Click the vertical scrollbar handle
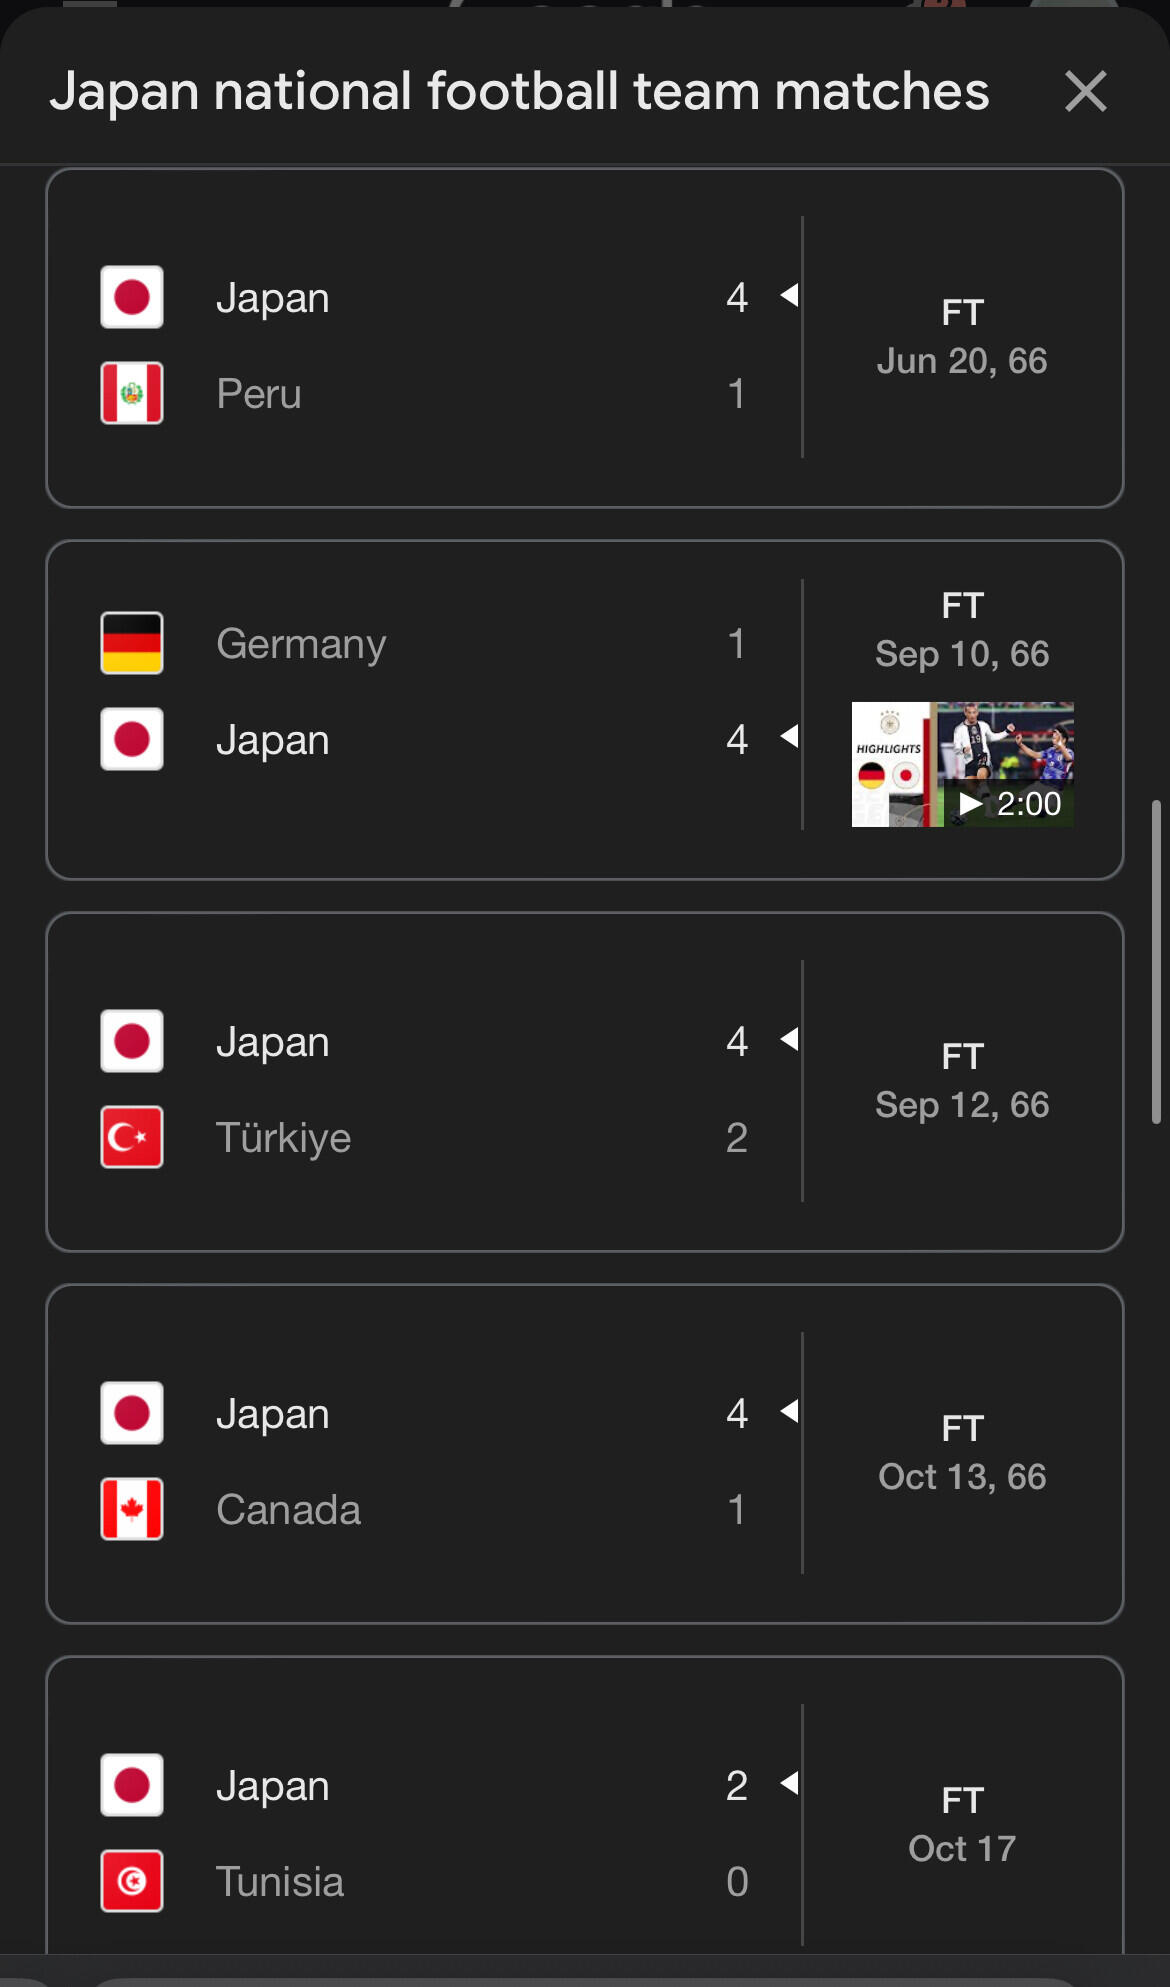The width and height of the screenshot is (1170, 1987). coord(1156,962)
